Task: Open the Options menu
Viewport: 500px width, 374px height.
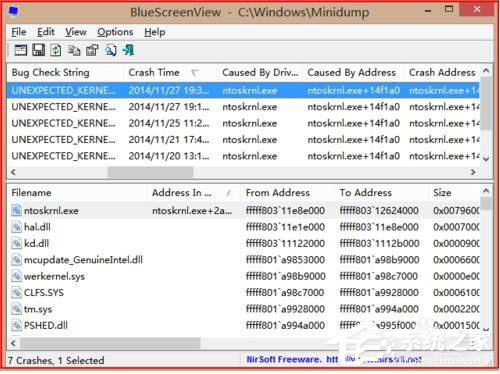Action: [115, 32]
